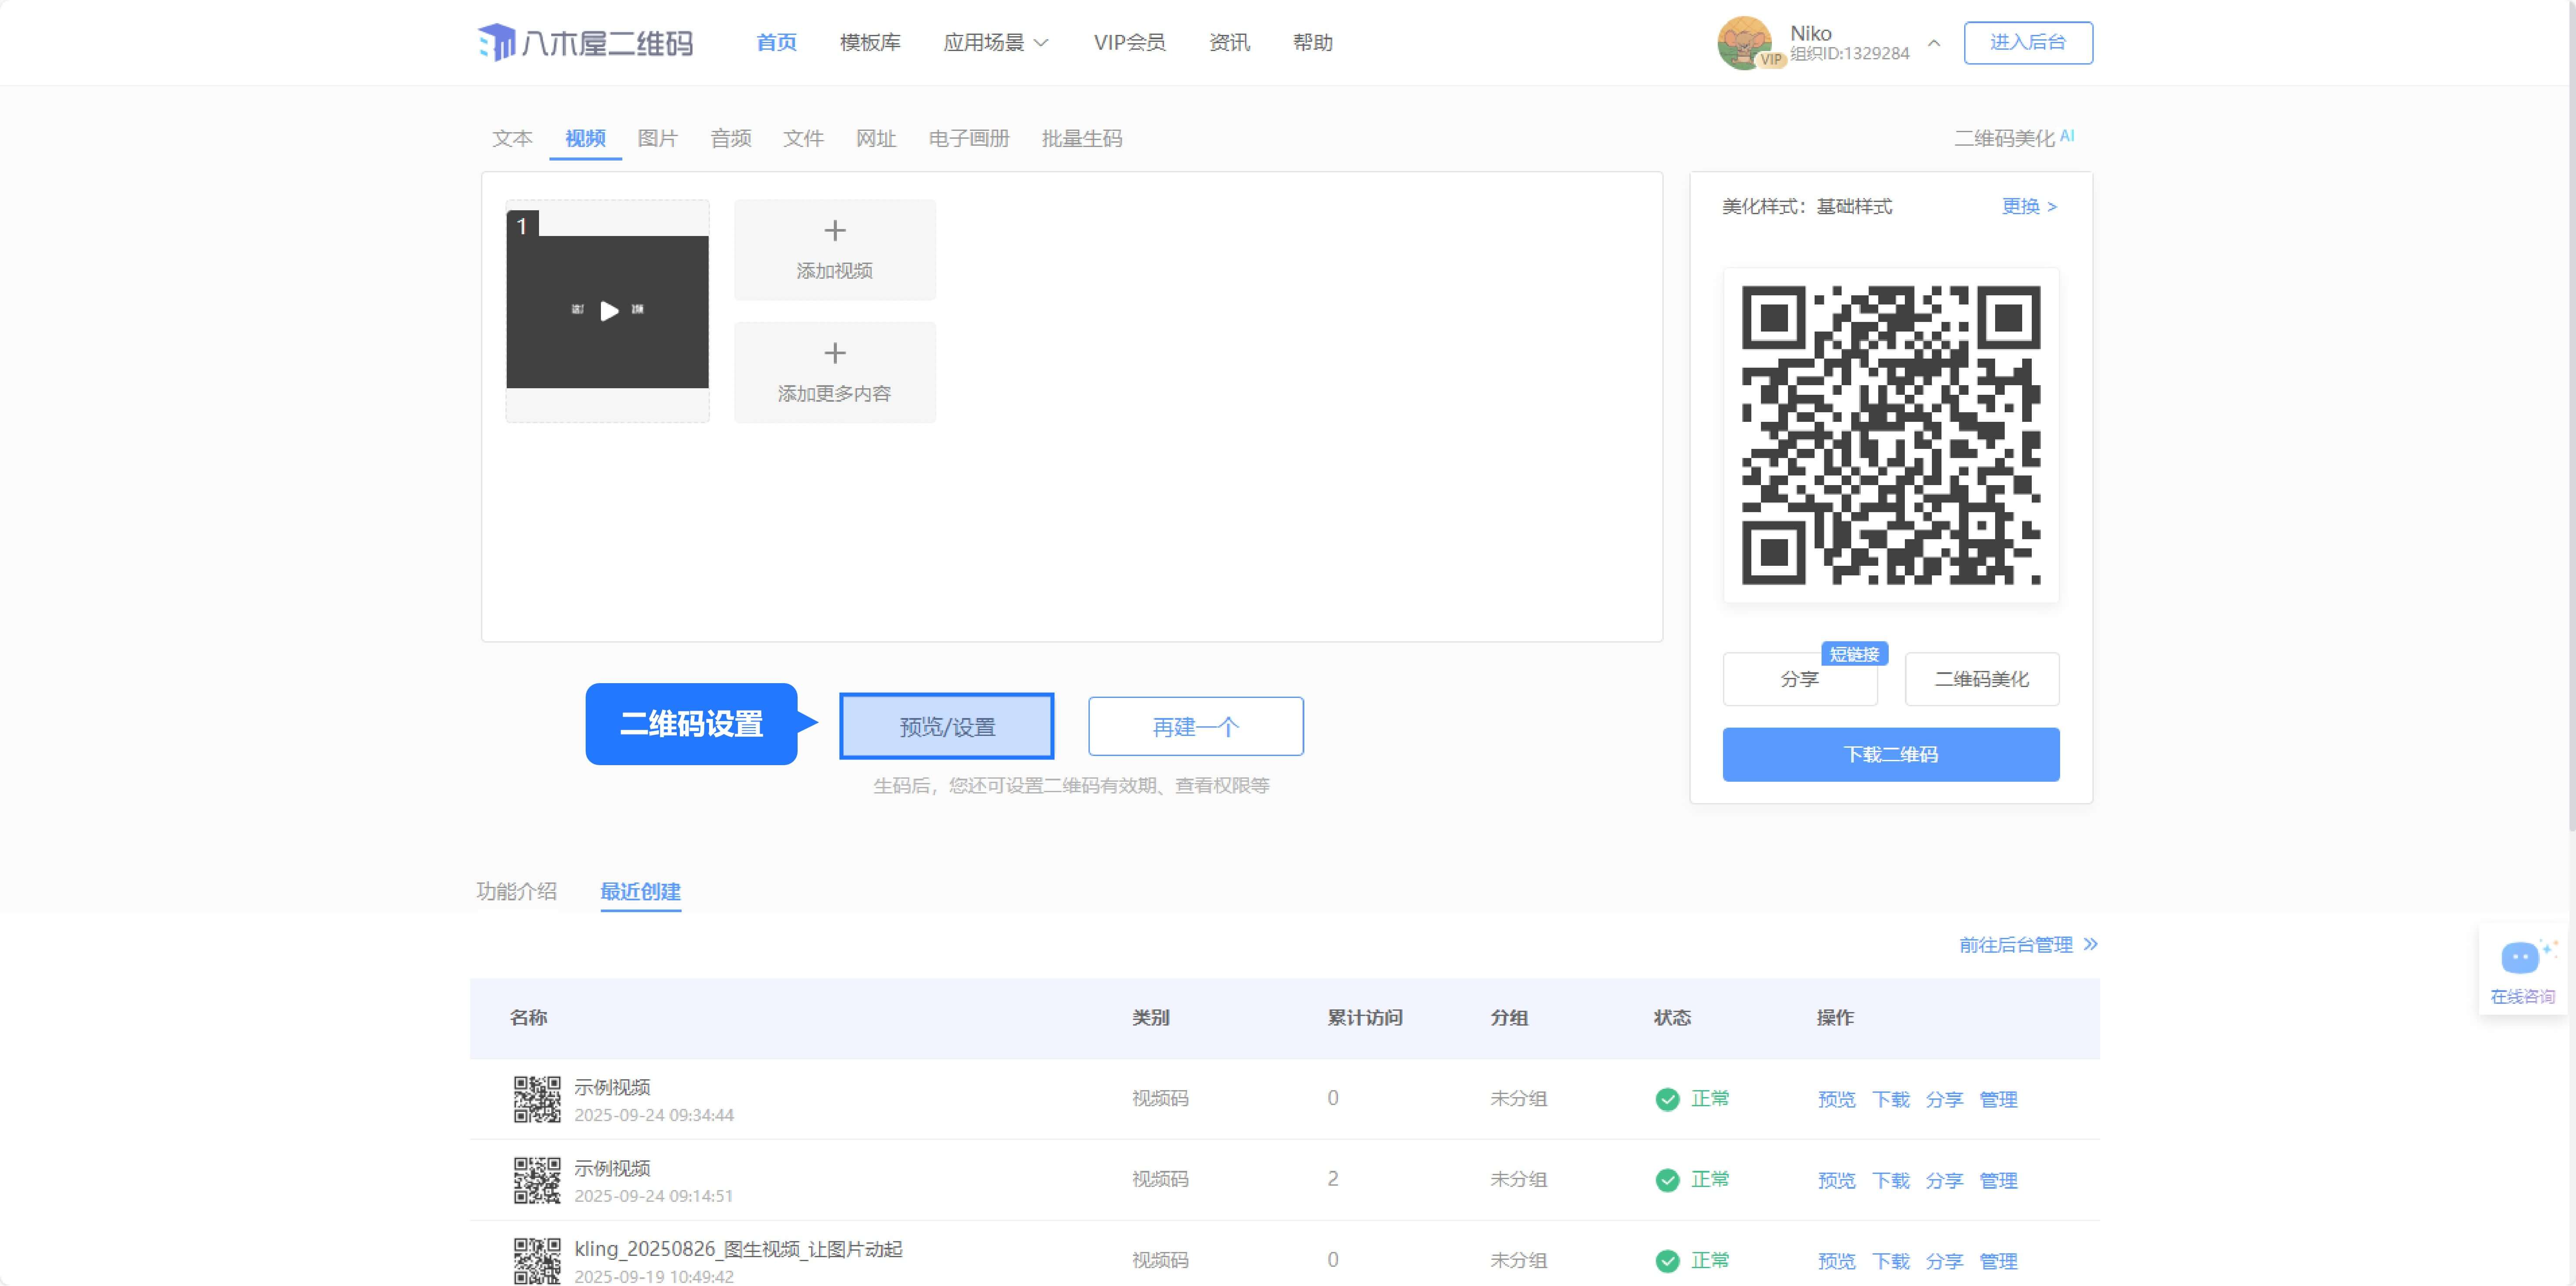This screenshot has width=2576, height=1286.
Task: Collapse the Niko account menu arrow
Action: click(1934, 43)
